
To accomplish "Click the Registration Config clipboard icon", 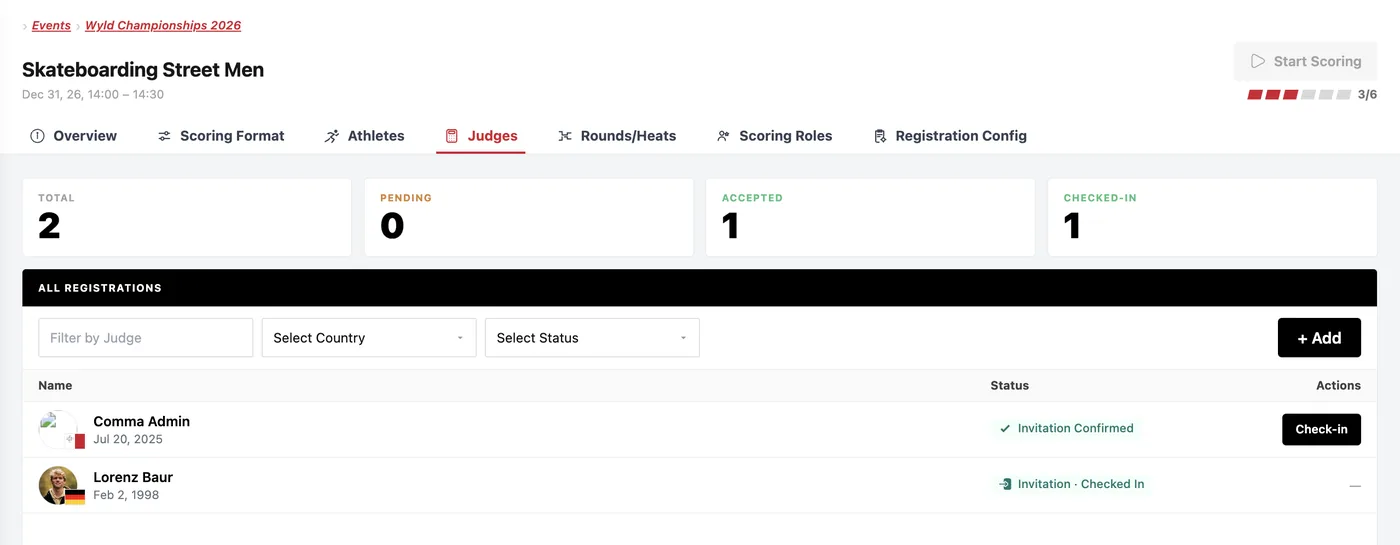I will point(880,136).
